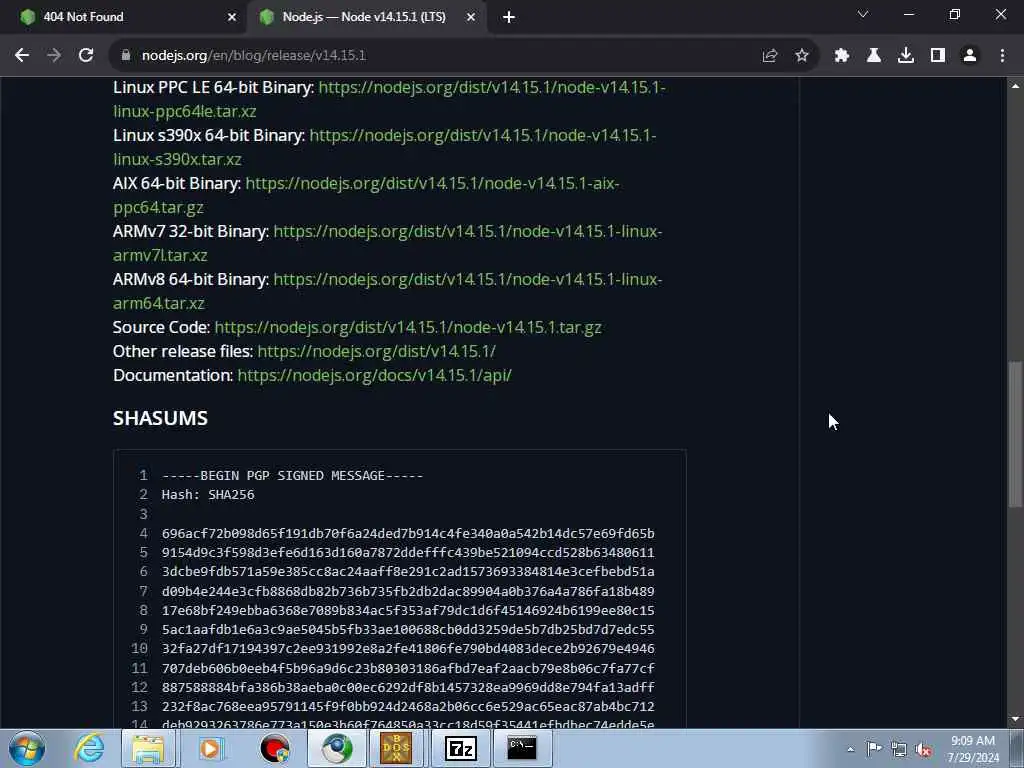Open Linux PPC LE 64-bit binary link
1024x768 pixels.
coord(389,99)
